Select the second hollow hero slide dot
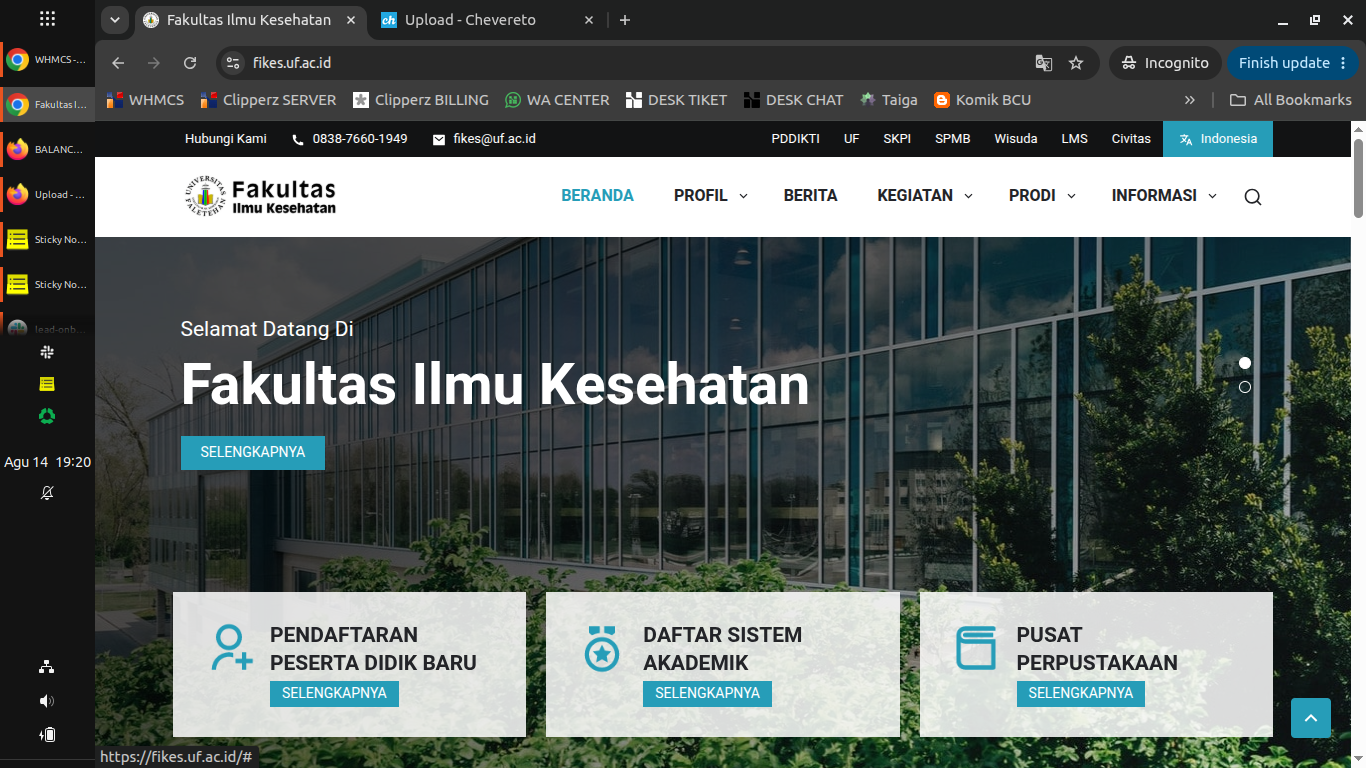The height and width of the screenshot is (768, 1366). (x=1245, y=387)
